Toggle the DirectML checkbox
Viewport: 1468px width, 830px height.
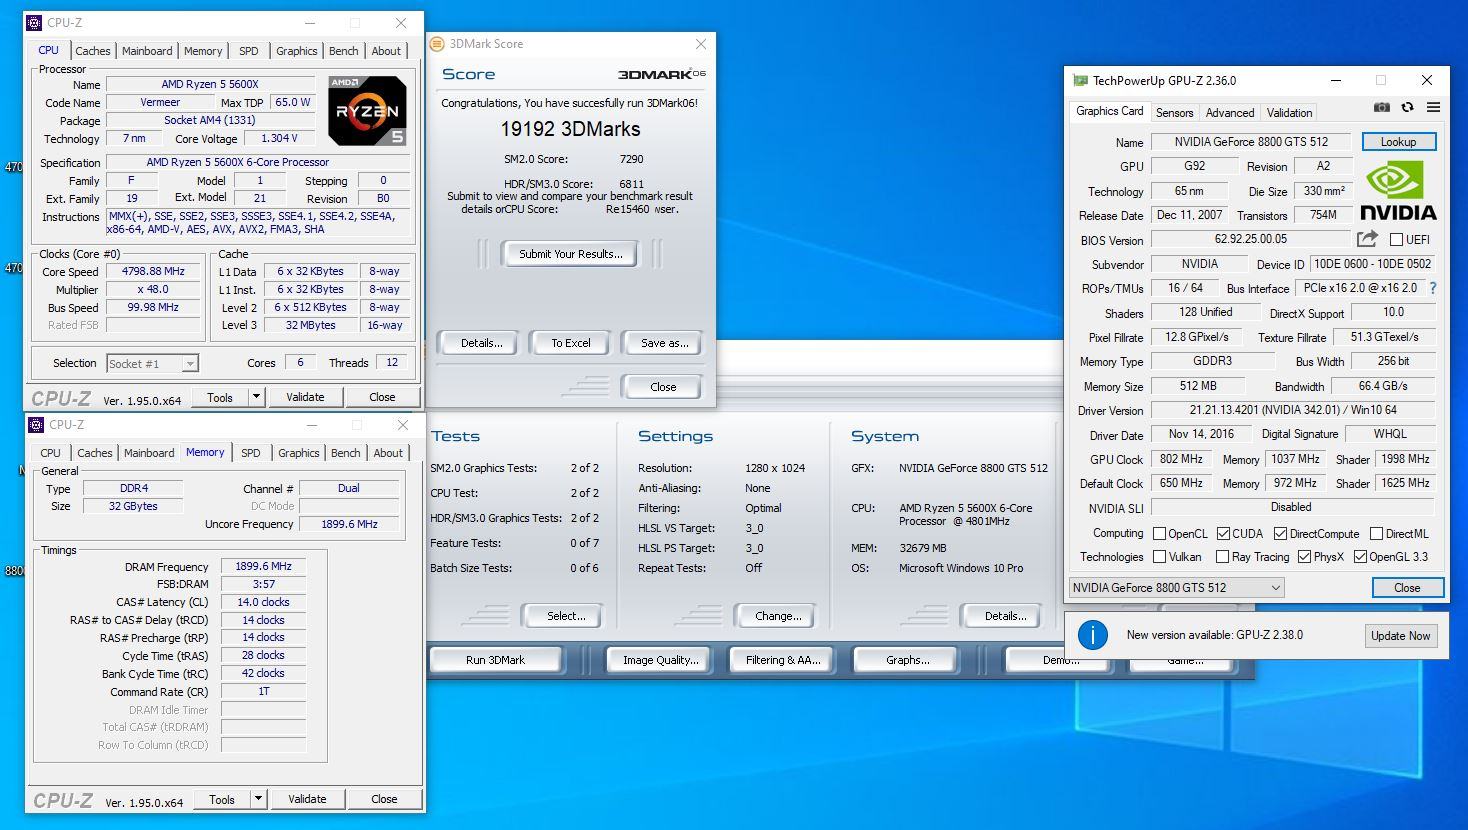point(1376,534)
